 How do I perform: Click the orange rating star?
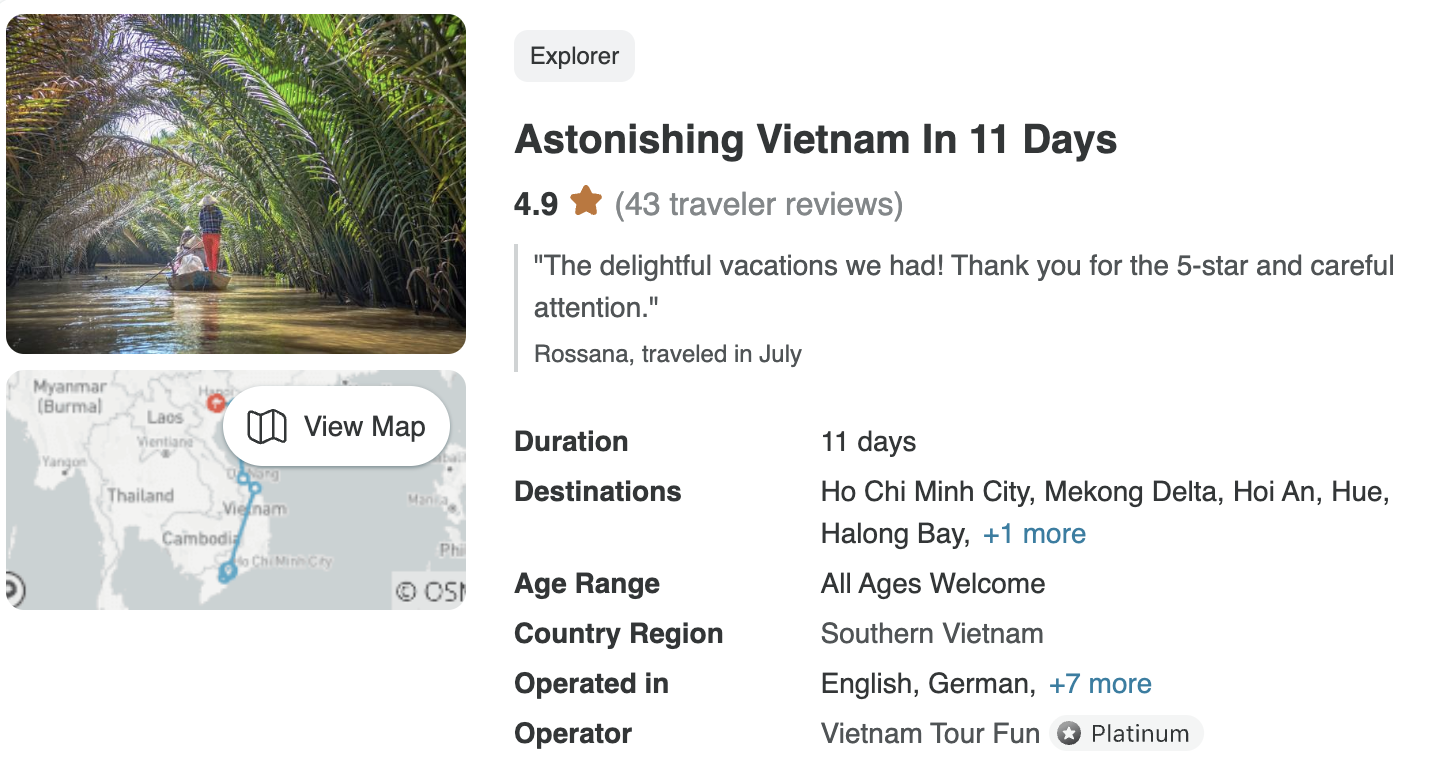click(586, 203)
